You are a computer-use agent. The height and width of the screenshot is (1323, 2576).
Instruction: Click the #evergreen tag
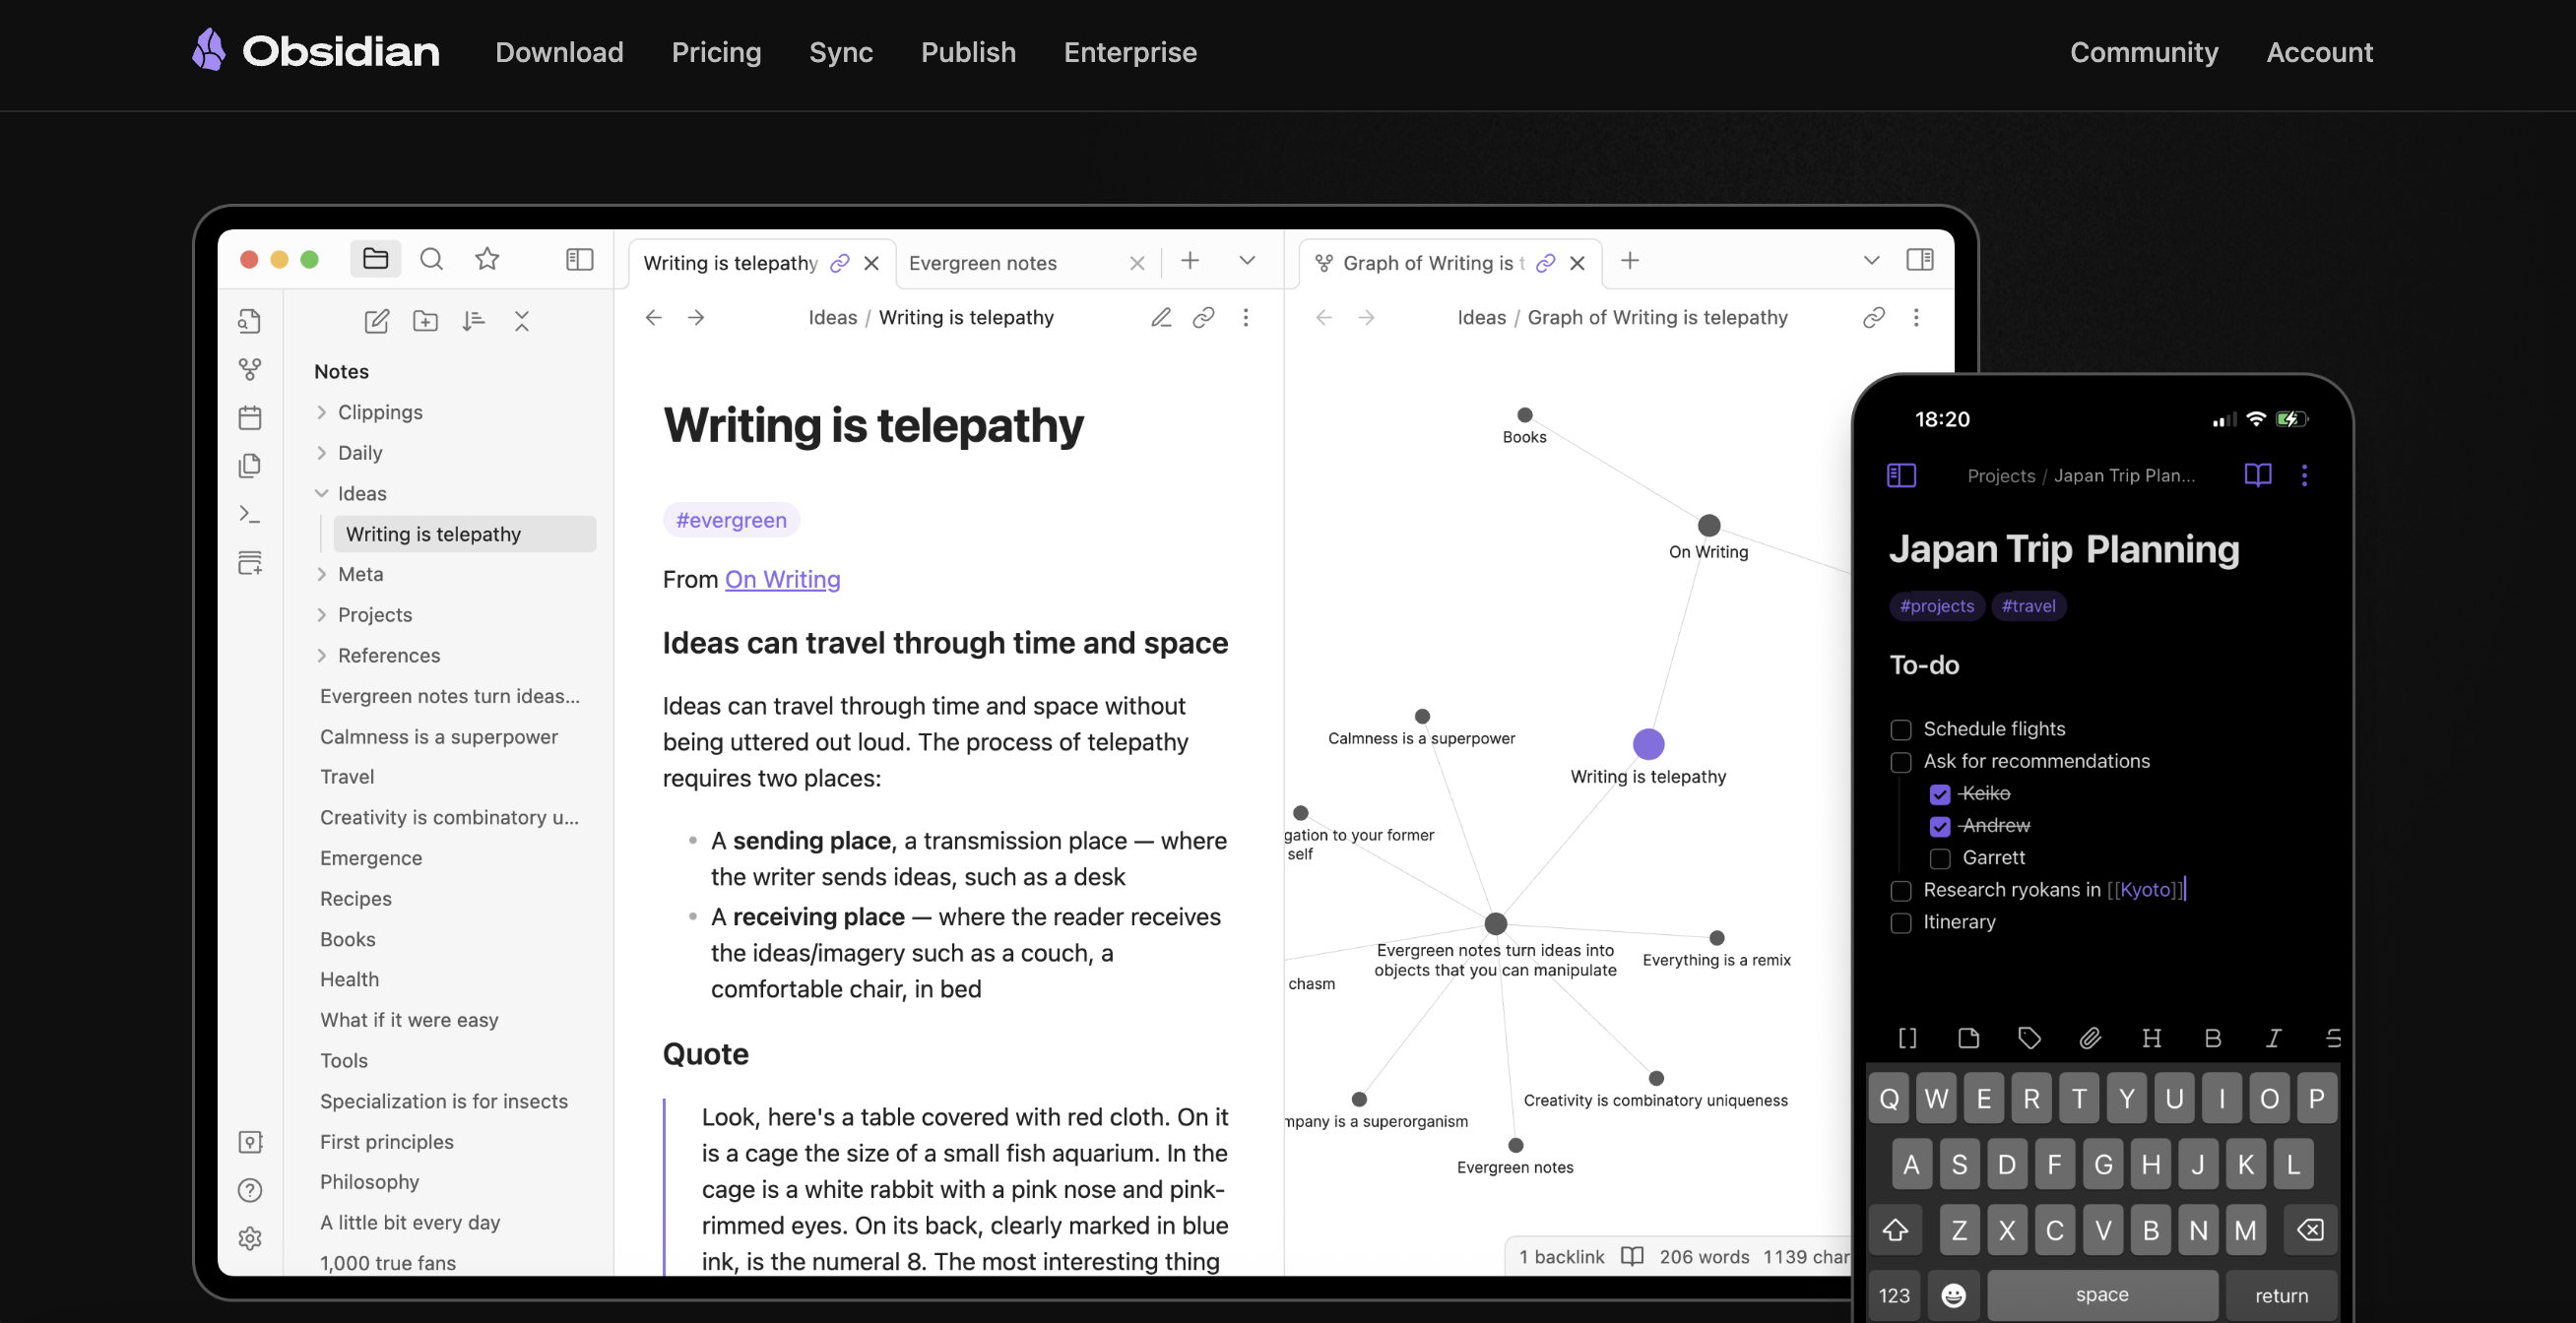pyautogui.click(x=731, y=520)
